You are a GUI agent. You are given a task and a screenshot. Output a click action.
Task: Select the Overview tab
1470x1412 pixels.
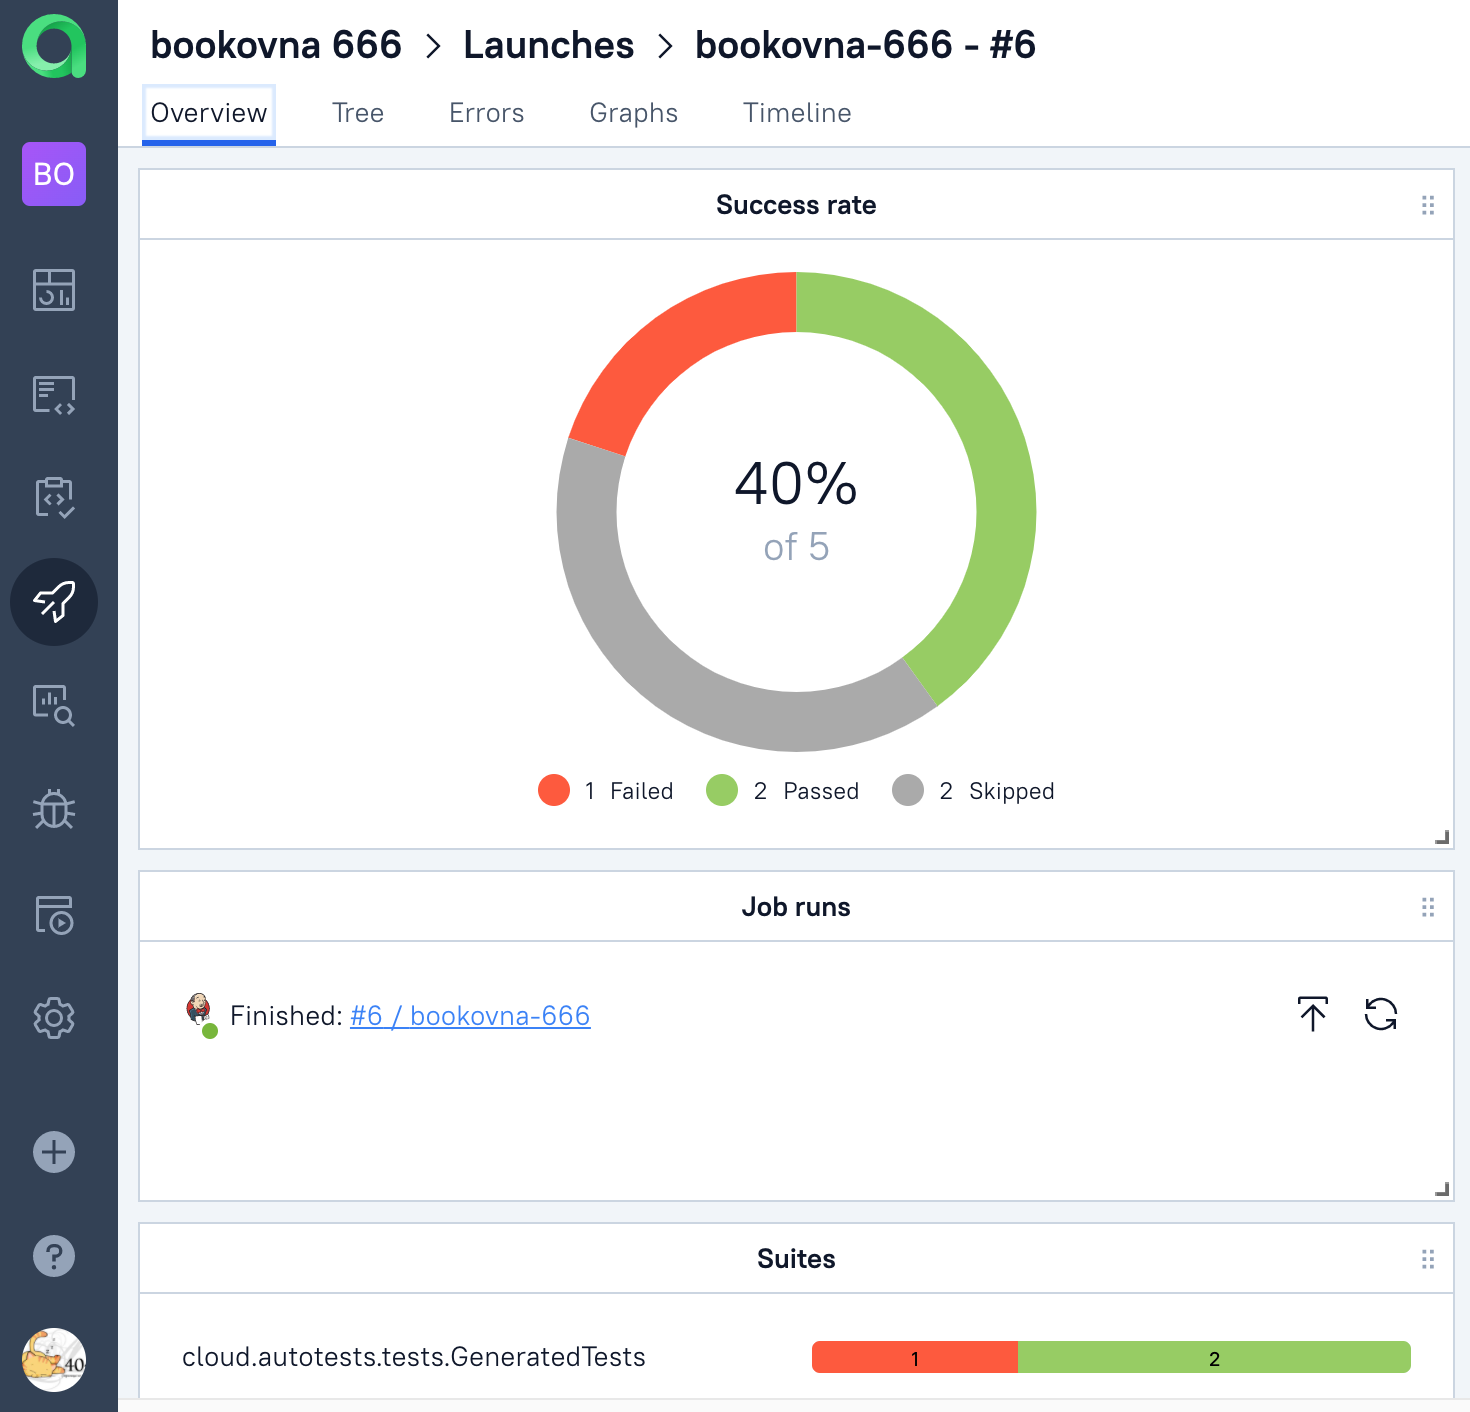209,113
